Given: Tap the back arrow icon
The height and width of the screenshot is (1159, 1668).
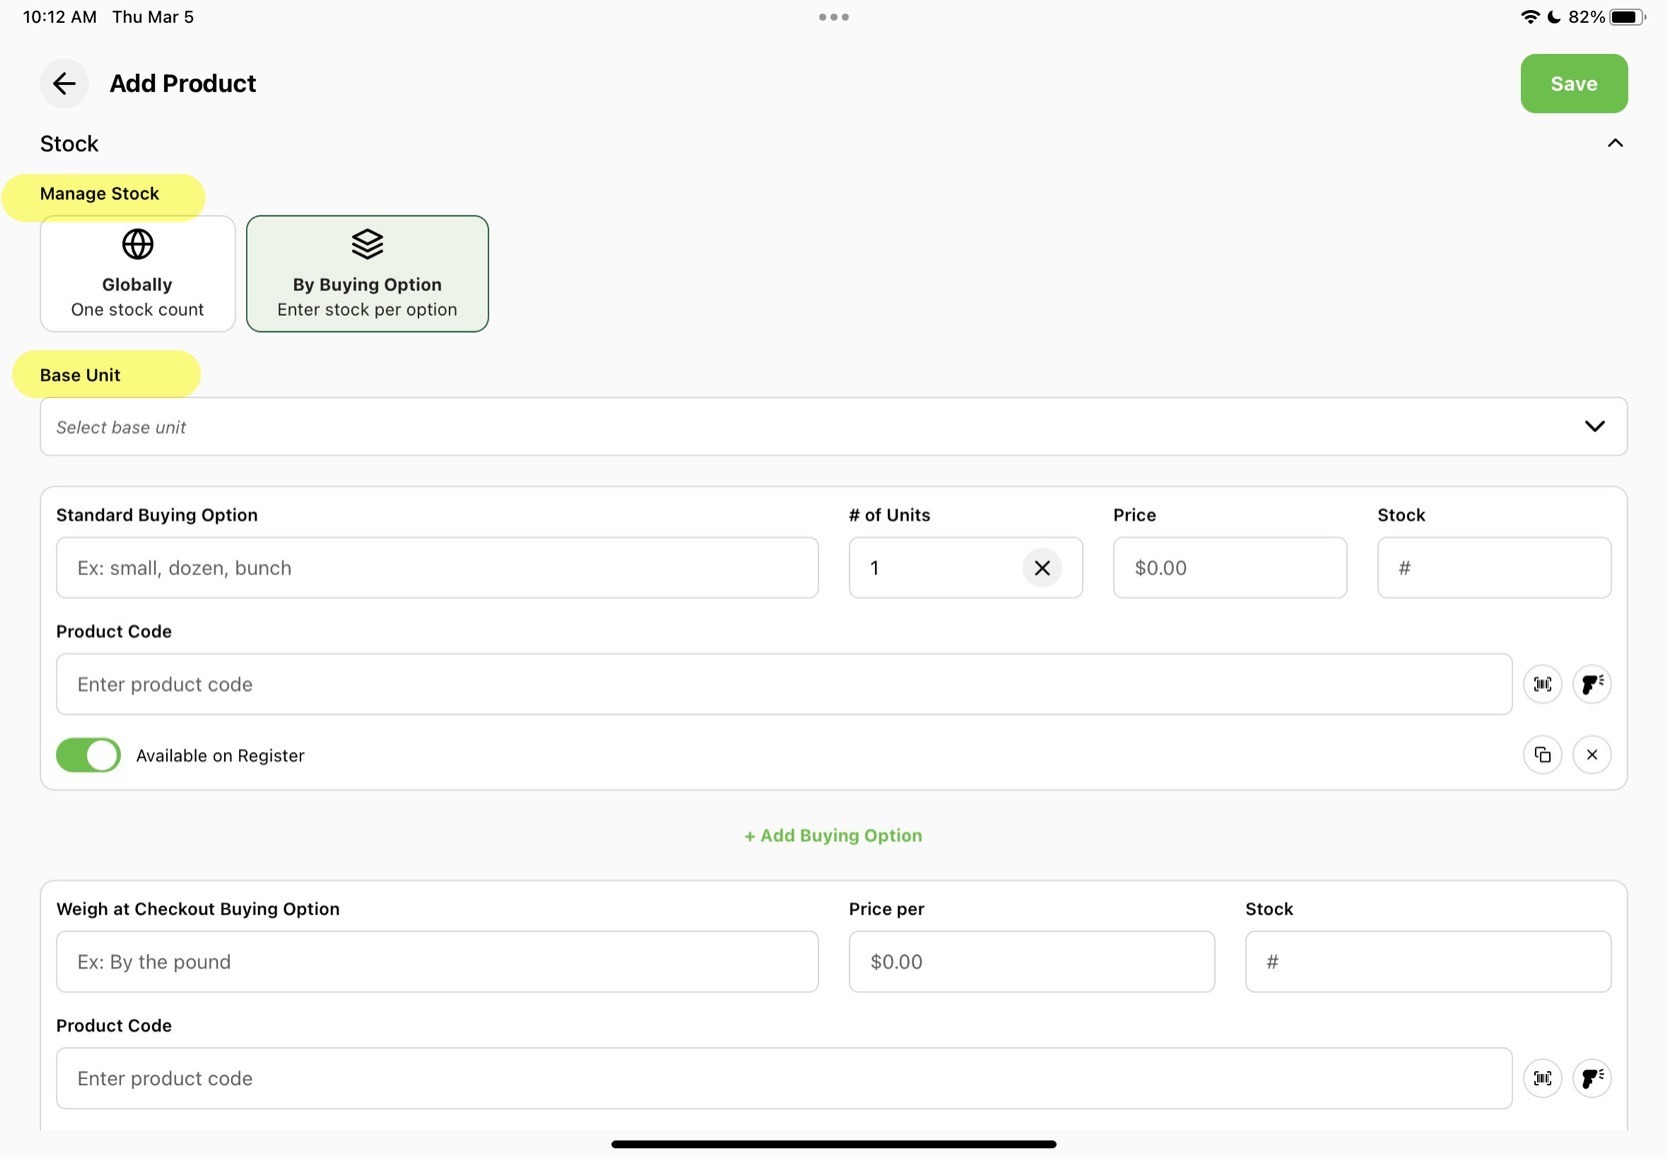Looking at the screenshot, I should (64, 84).
